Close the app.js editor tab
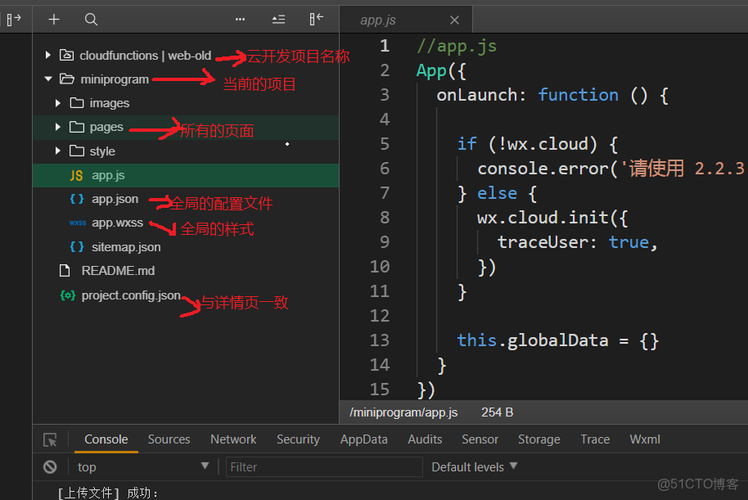The width and height of the screenshot is (748, 500). click(x=455, y=20)
